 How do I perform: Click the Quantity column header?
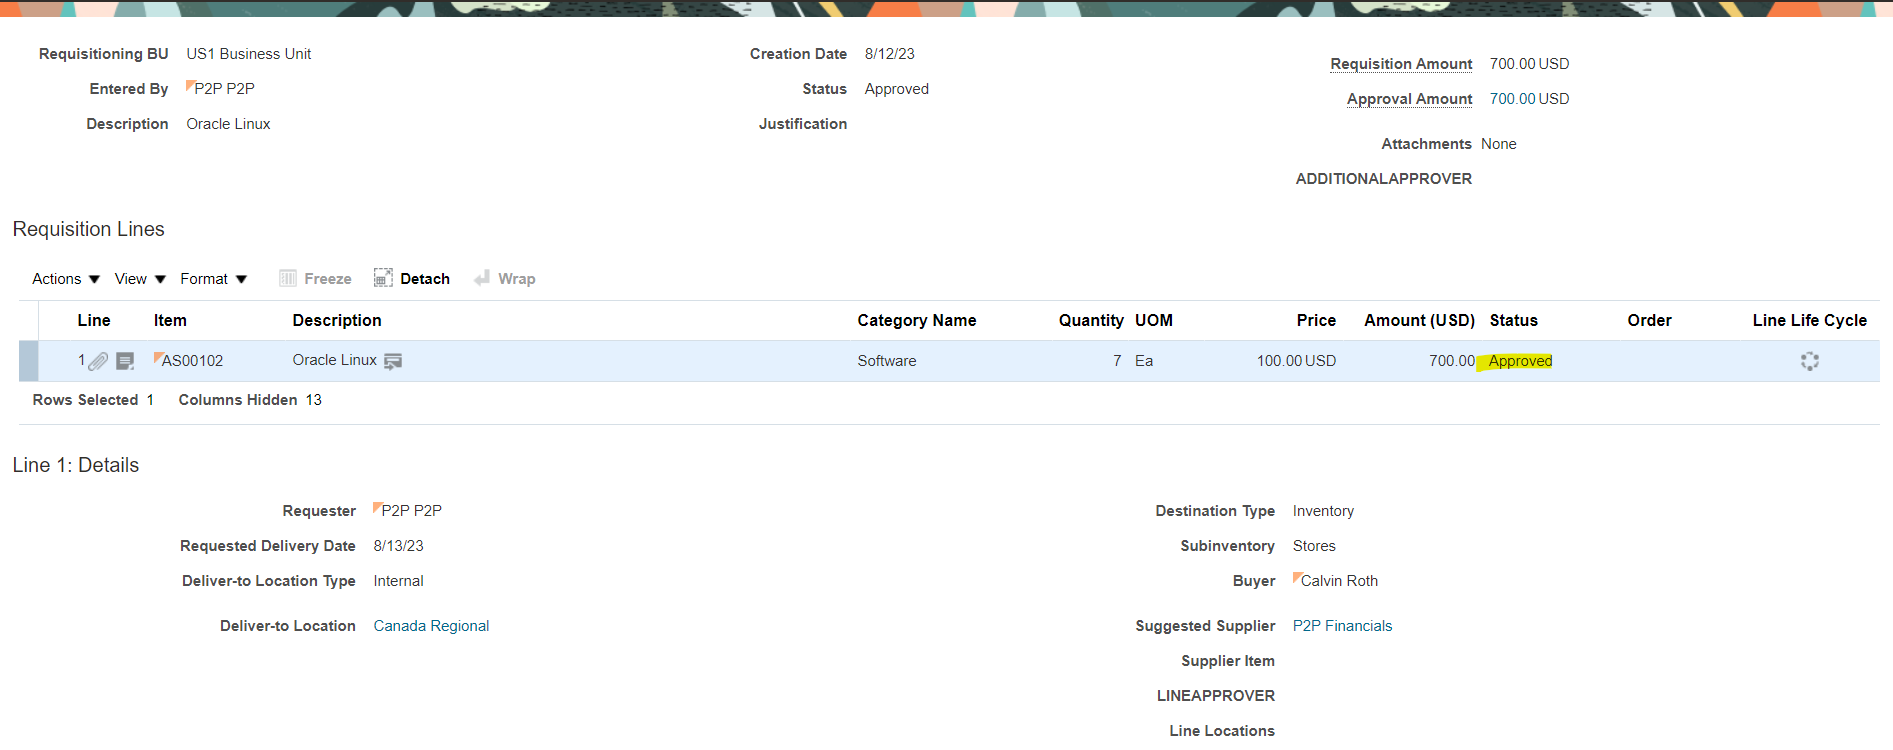[x=1091, y=321]
